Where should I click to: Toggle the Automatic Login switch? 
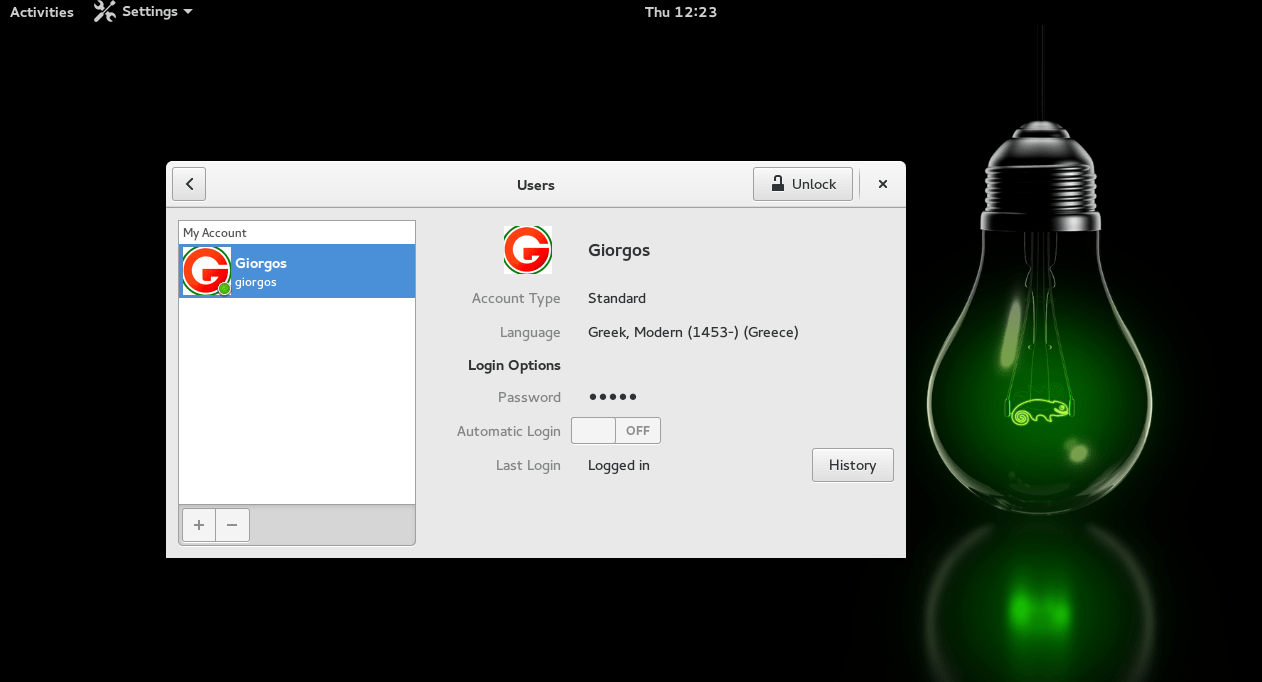pyautogui.click(x=615, y=431)
